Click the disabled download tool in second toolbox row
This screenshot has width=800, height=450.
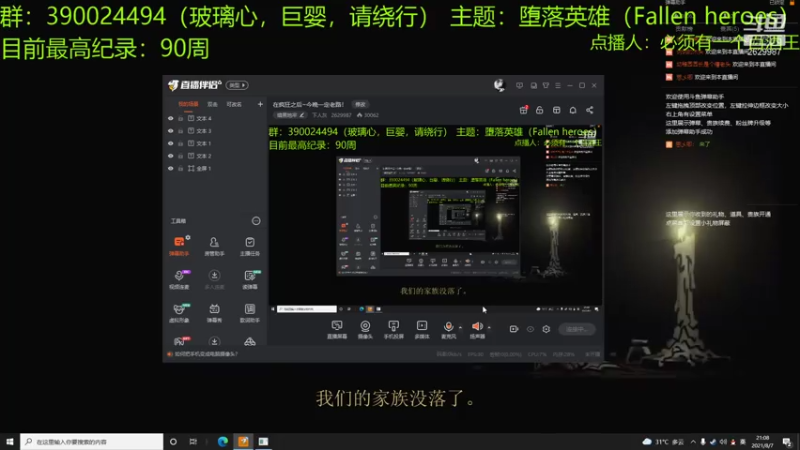(214, 280)
